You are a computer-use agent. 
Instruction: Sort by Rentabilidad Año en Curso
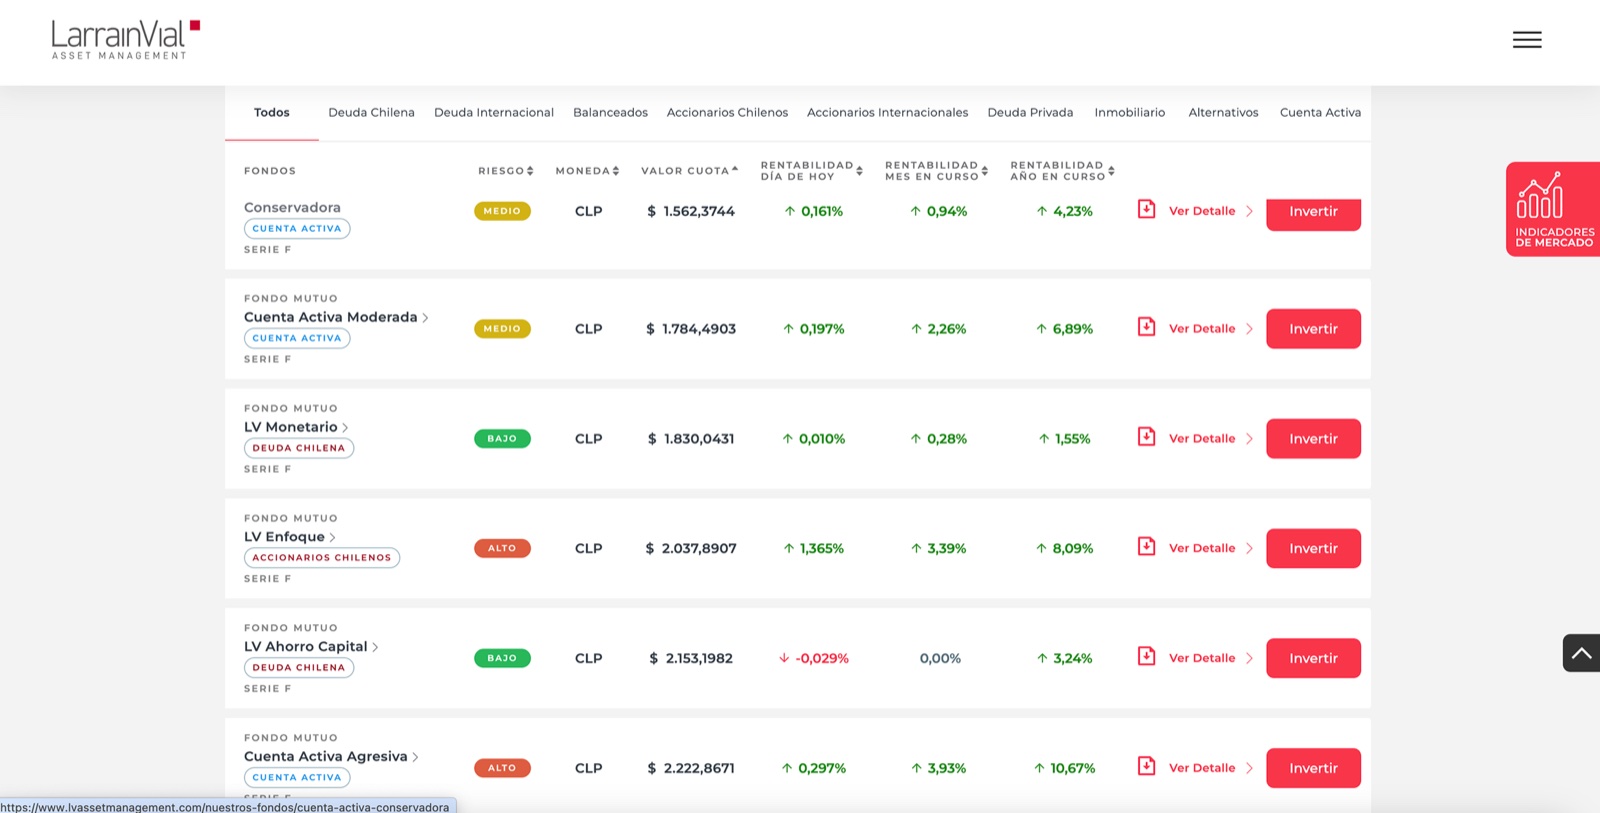pyautogui.click(x=1062, y=171)
